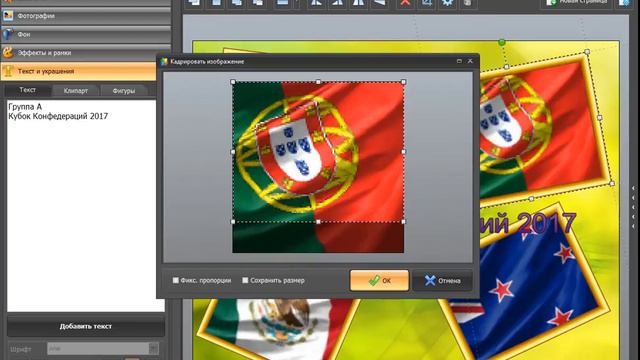640x360 pixels.
Task: Click the right-middle crop handle
Action: pyautogui.click(x=404, y=152)
